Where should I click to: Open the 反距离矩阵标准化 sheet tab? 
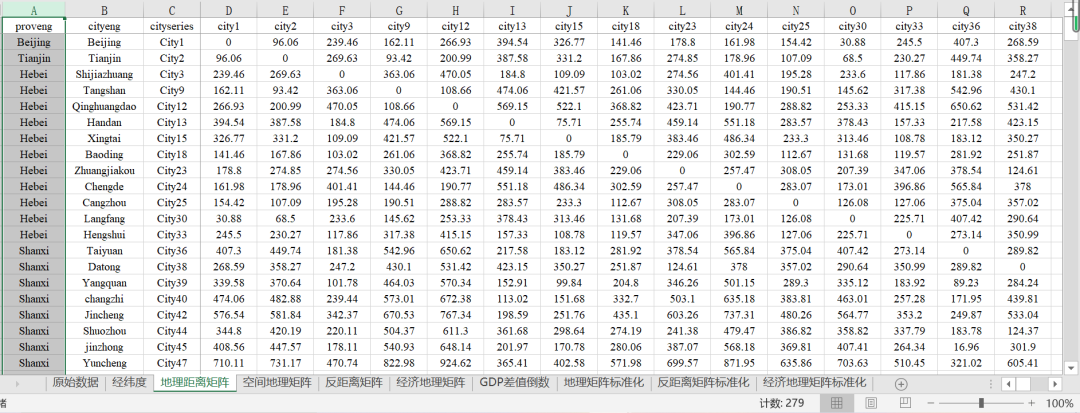tap(703, 383)
